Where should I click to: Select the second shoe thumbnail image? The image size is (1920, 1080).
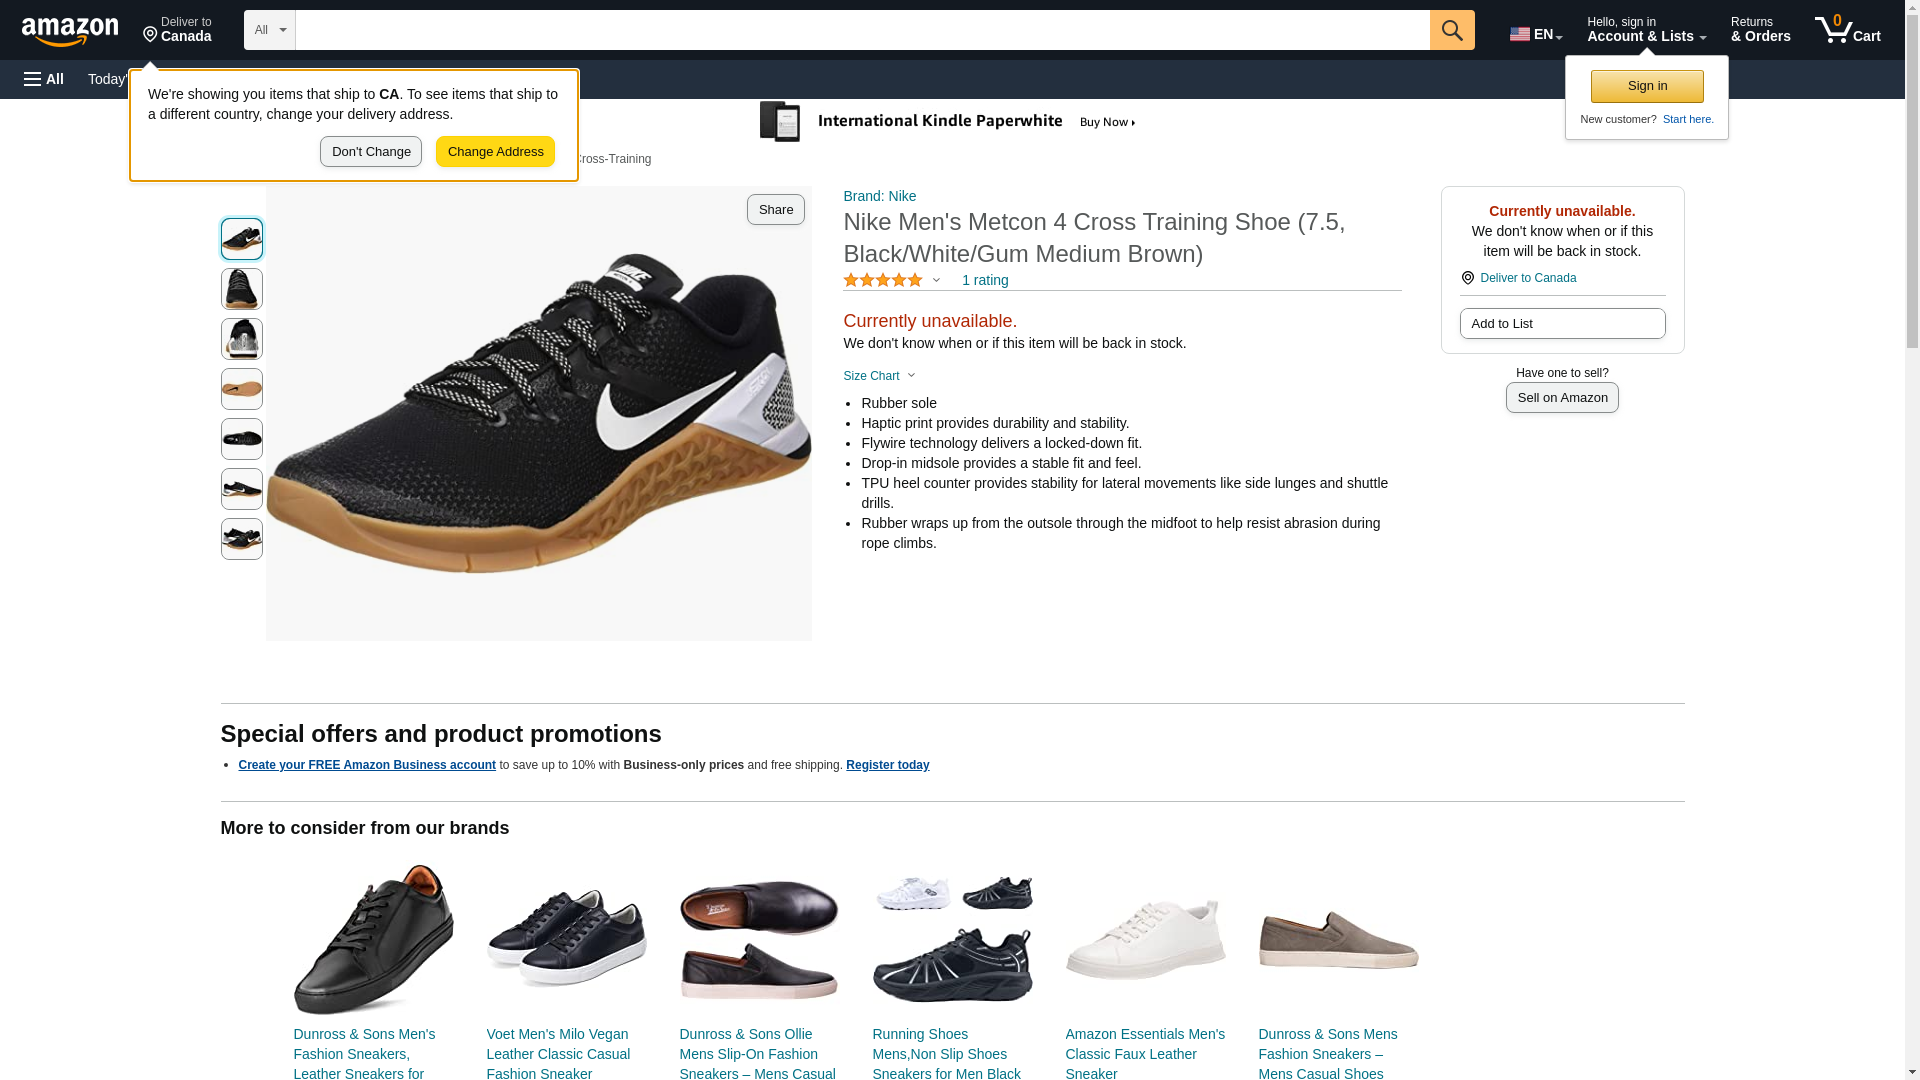pos(242,289)
